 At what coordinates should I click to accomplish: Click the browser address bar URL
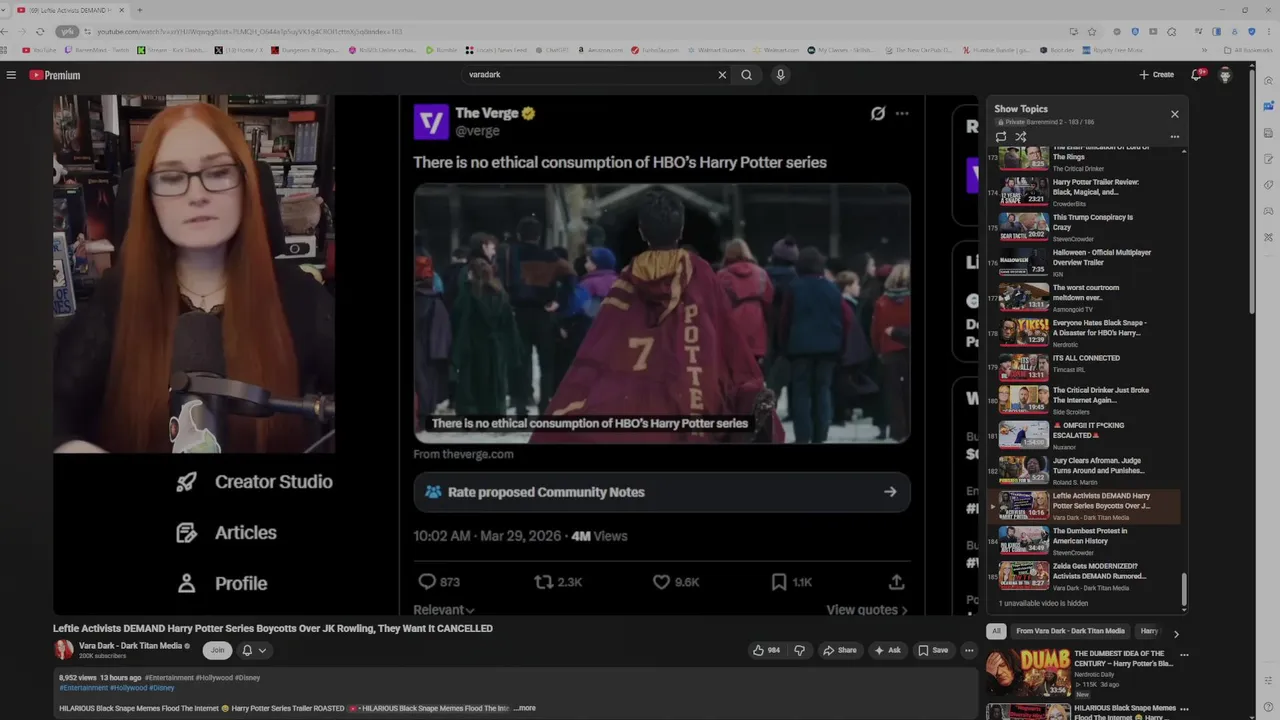pyautogui.click(x=250, y=31)
